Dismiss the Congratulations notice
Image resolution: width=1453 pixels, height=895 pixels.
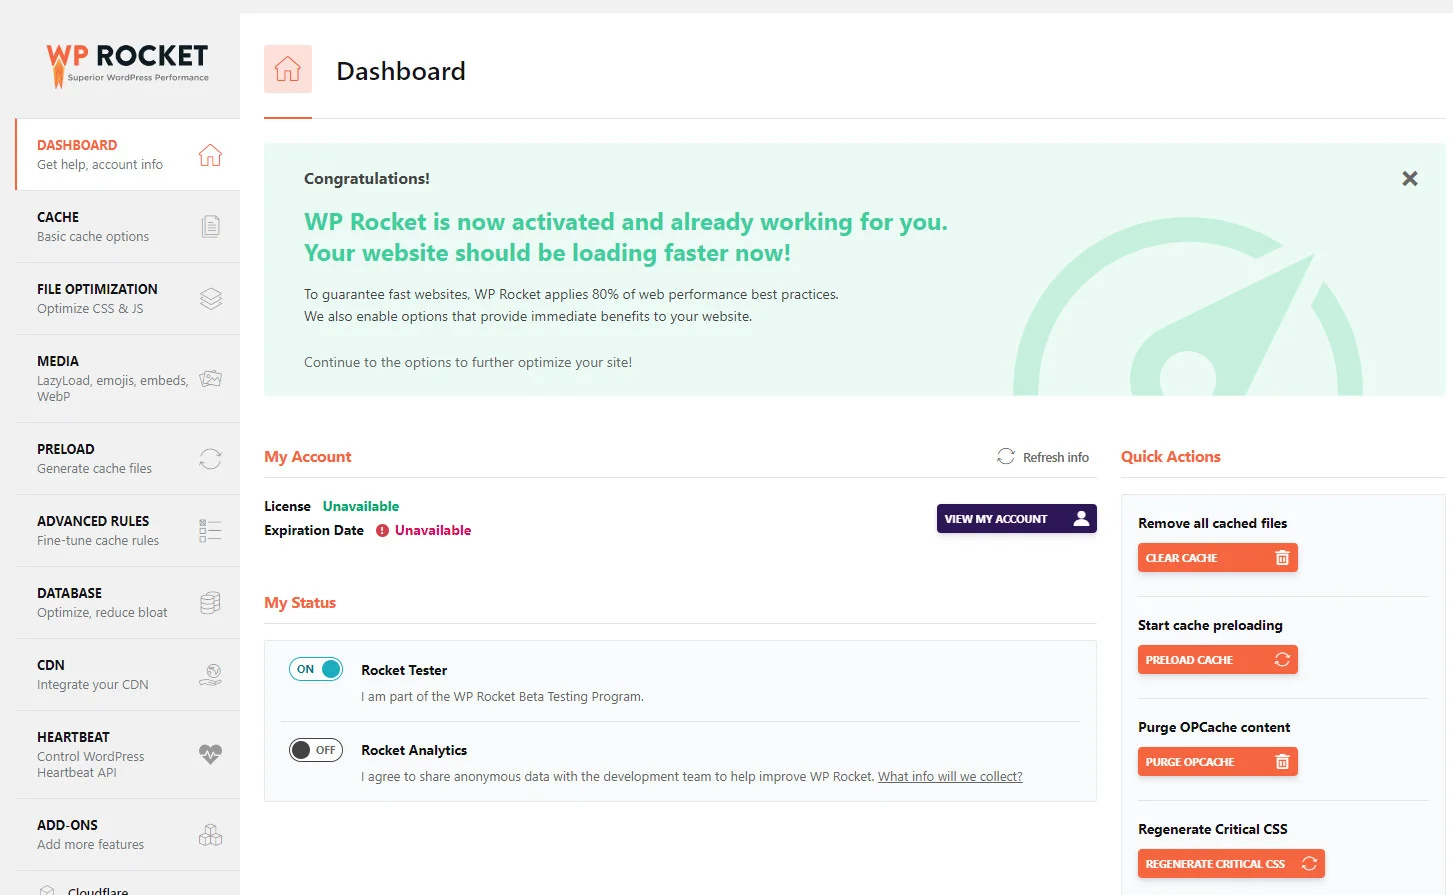(x=1410, y=179)
